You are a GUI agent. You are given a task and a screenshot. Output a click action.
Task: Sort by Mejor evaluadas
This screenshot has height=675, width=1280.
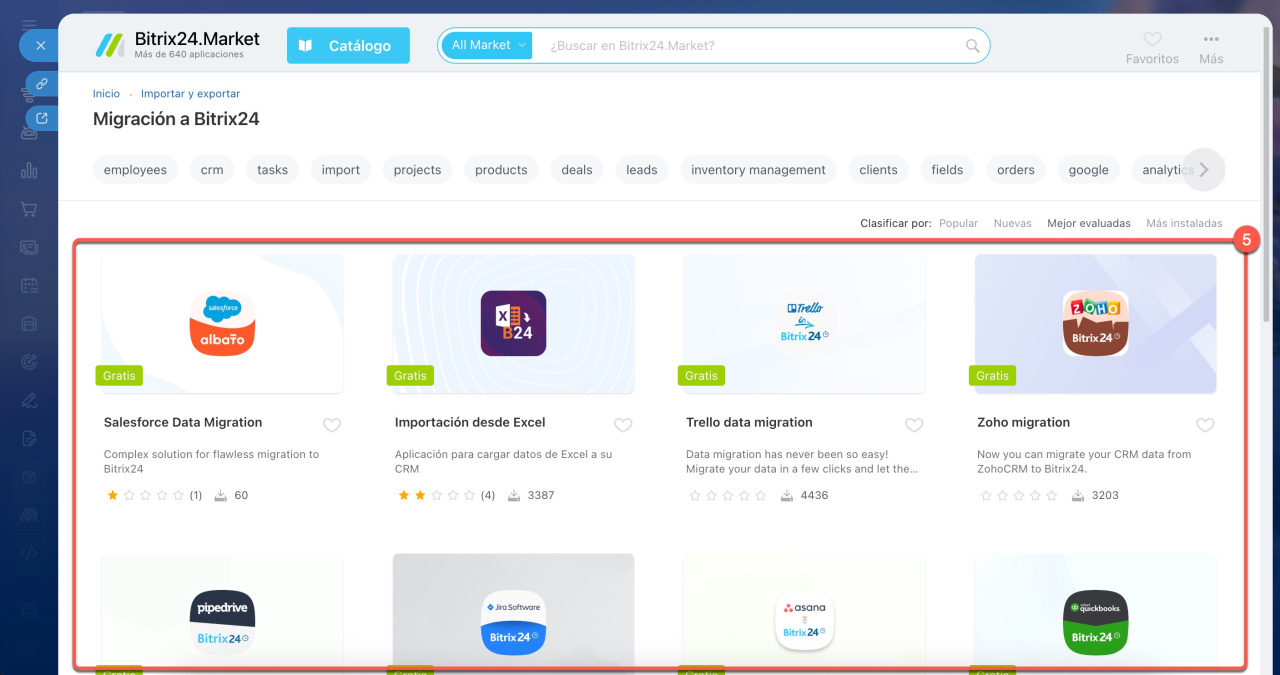pos(1088,223)
